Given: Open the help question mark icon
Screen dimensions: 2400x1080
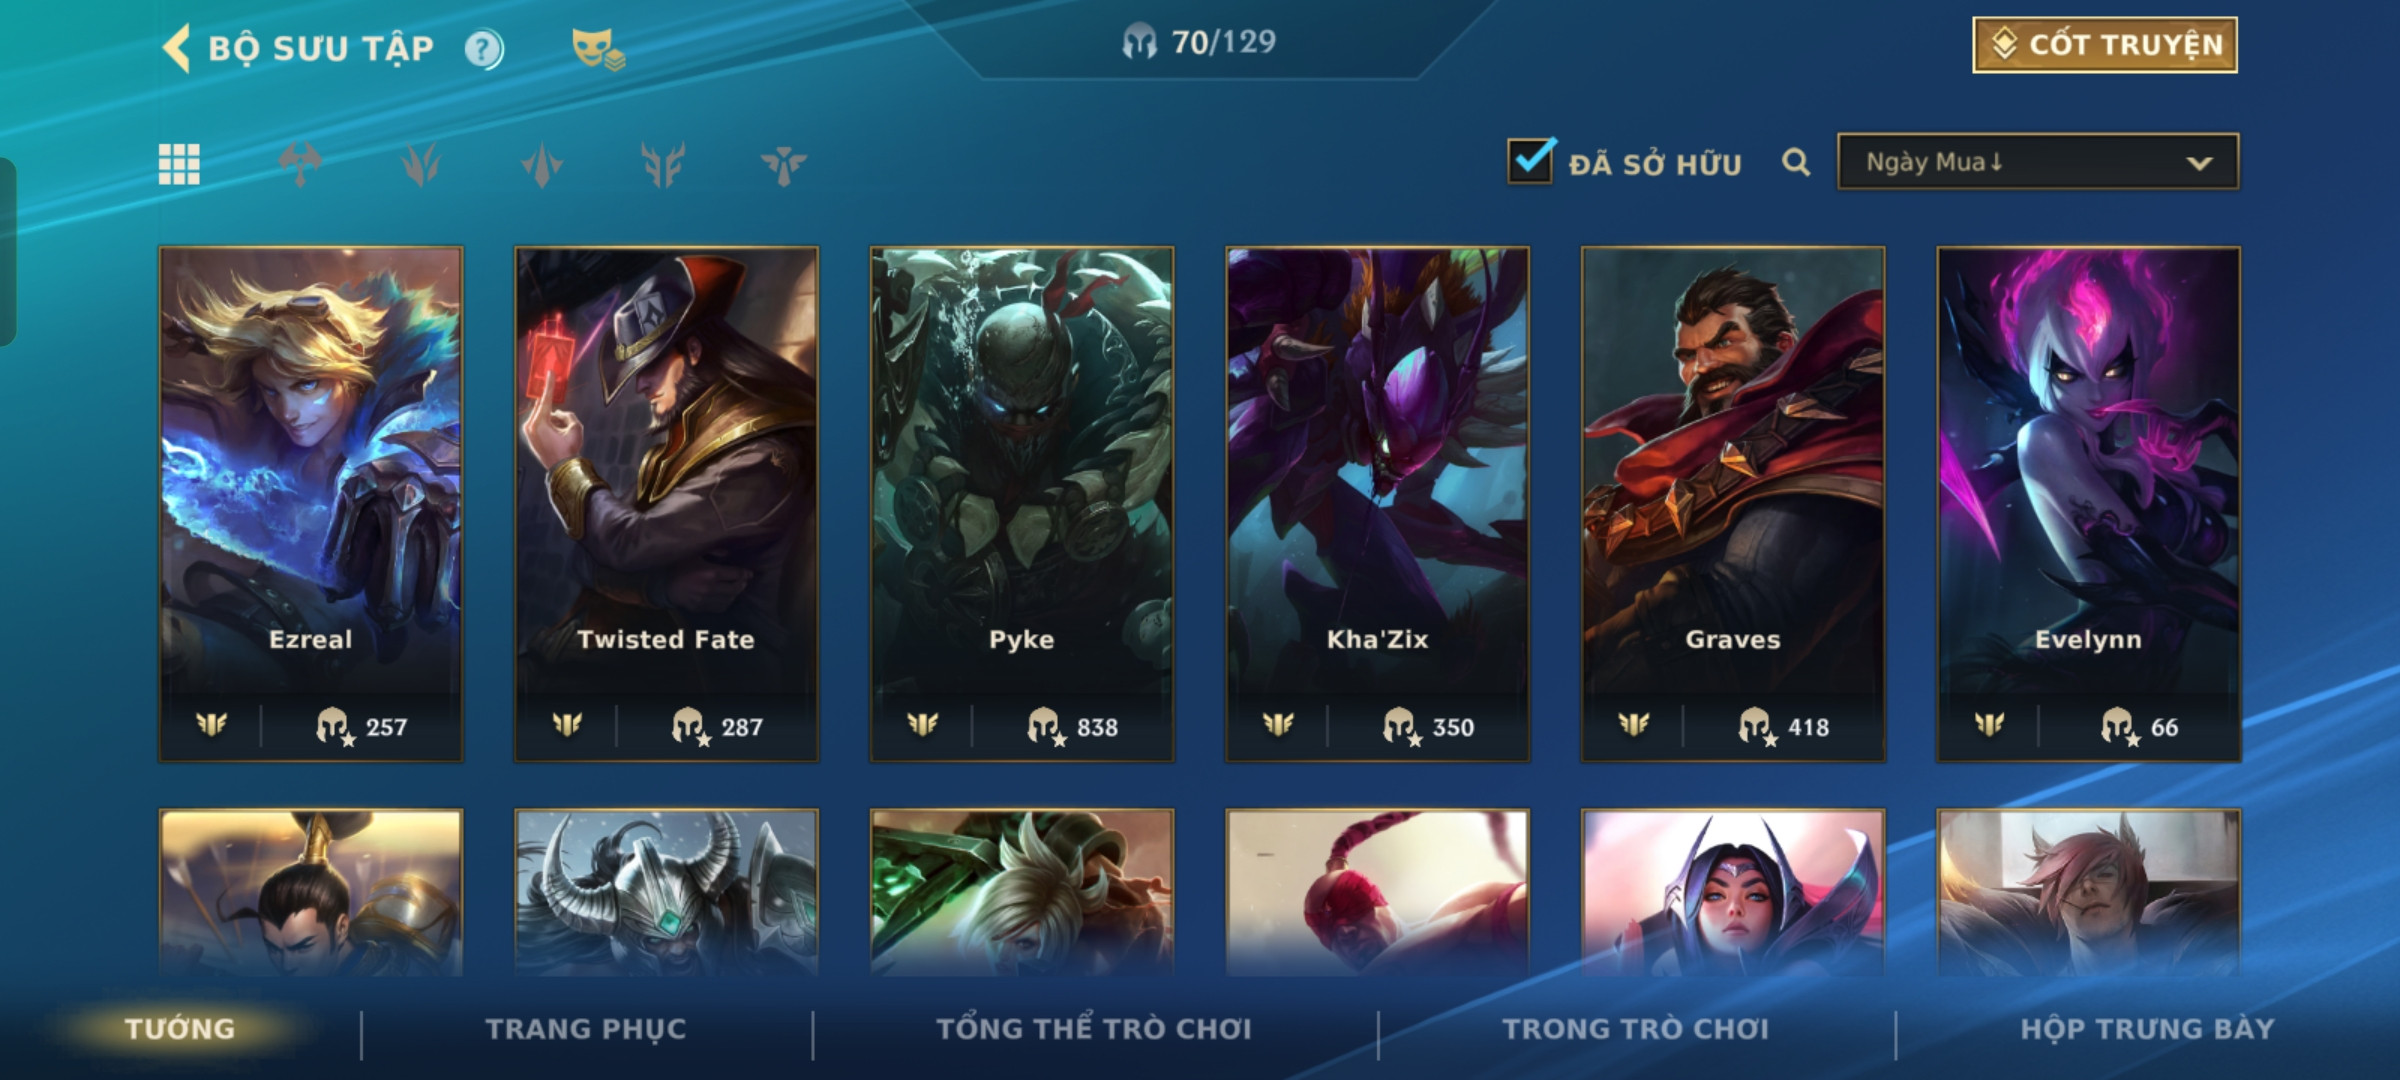Looking at the screenshot, I should (484, 49).
